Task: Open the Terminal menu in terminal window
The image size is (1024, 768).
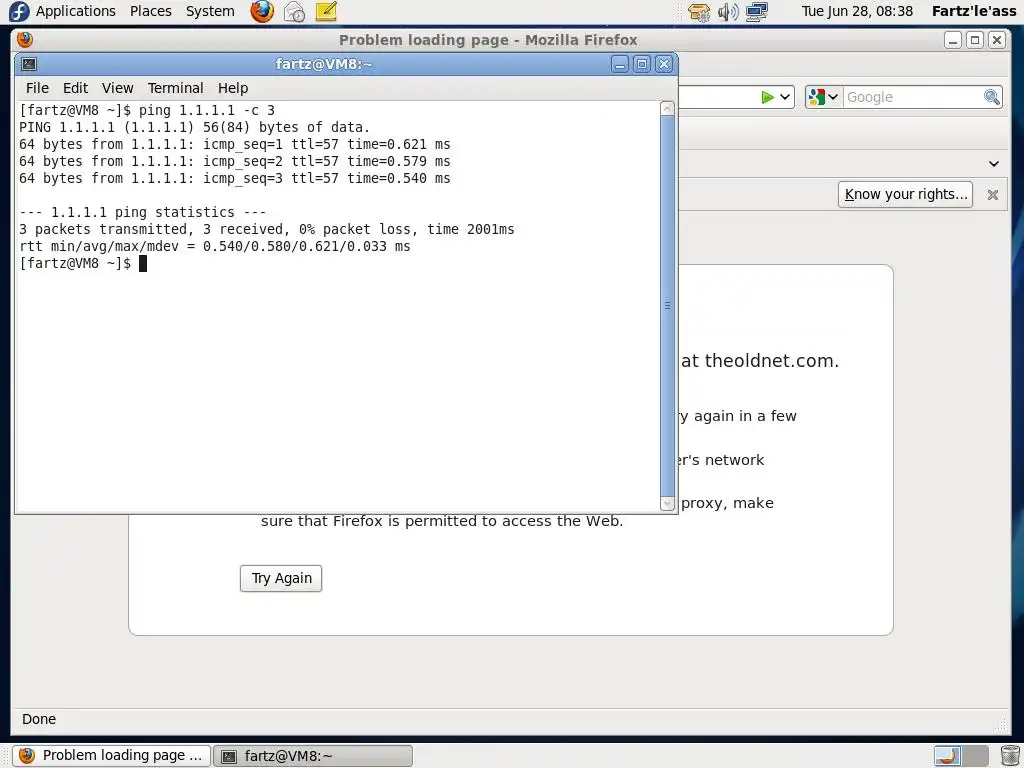Action: pyautogui.click(x=175, y=88)
